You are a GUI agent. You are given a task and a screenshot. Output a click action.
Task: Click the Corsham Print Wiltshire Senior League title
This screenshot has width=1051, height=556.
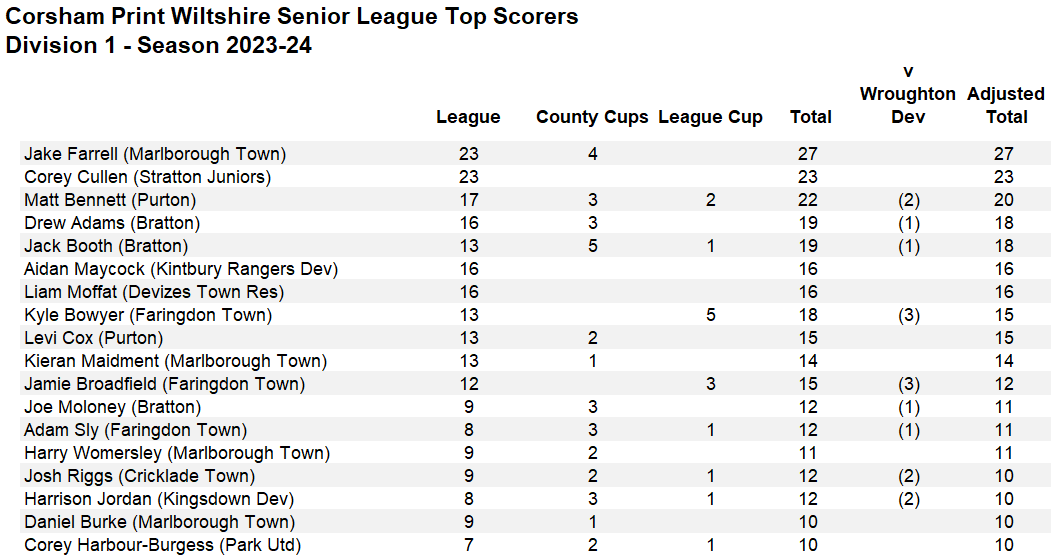292,17
